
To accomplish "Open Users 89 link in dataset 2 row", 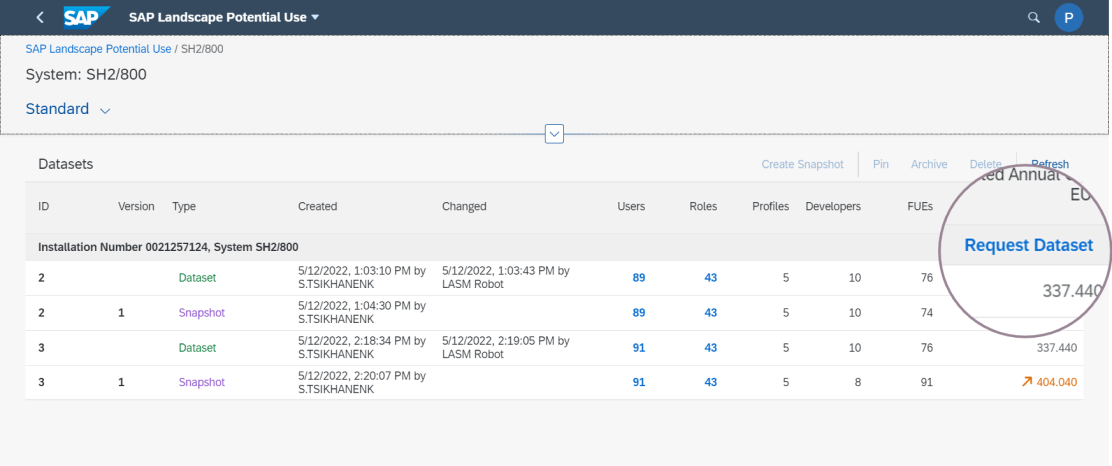I will click(x=639, y=278).
